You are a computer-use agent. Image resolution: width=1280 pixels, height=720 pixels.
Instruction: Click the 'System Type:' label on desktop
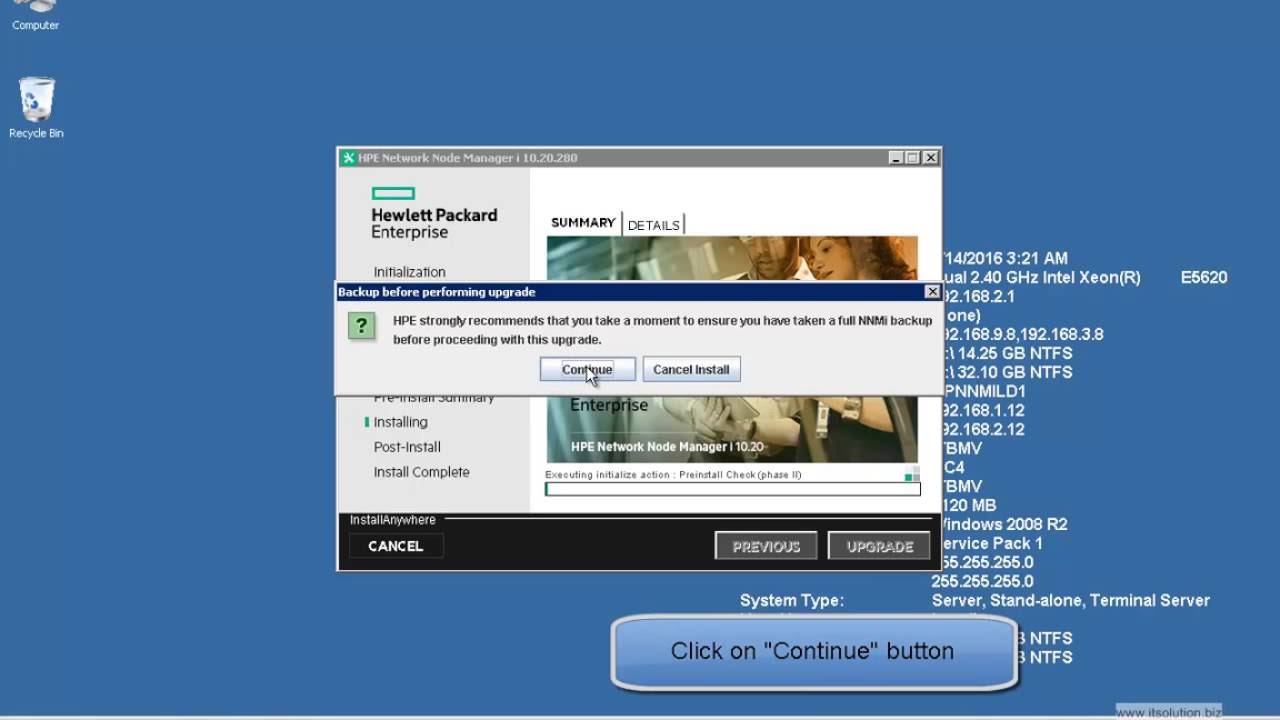point(792,600)
